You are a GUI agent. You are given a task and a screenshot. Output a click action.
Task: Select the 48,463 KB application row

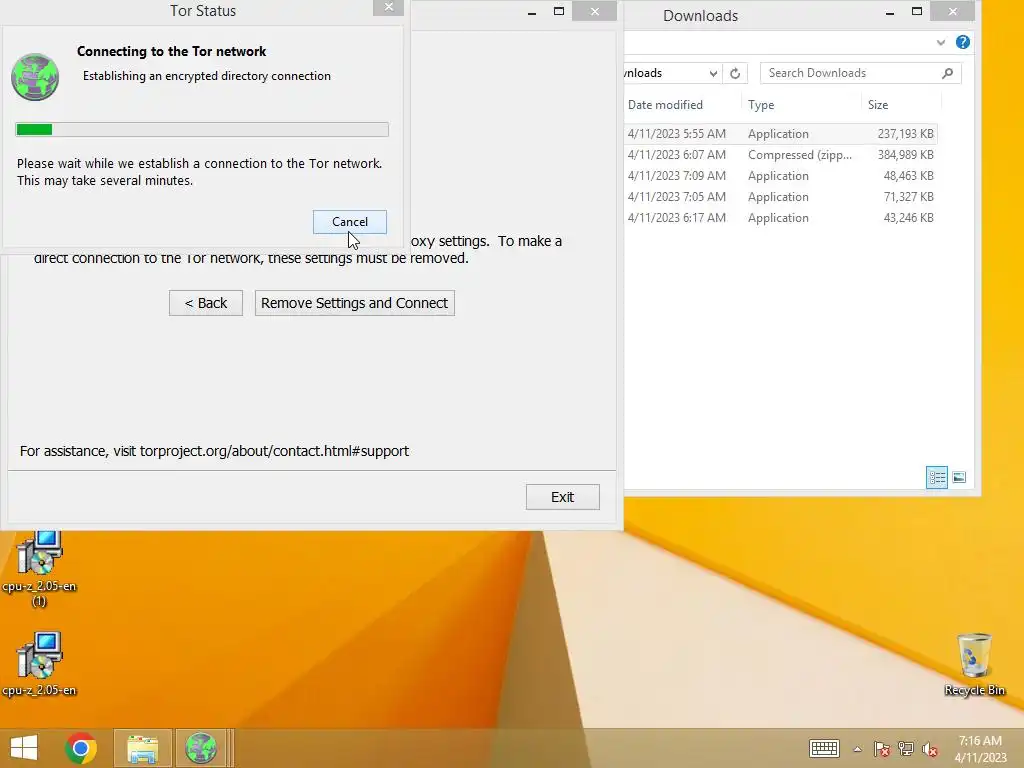pos(780,176)
